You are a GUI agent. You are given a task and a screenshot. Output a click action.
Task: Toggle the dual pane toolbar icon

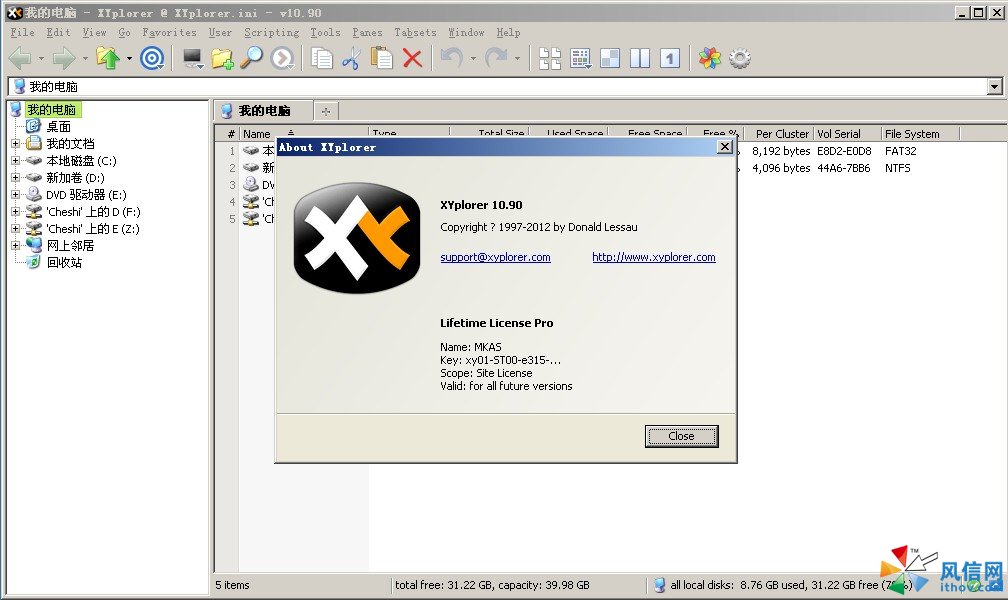(x=640, y=59)
